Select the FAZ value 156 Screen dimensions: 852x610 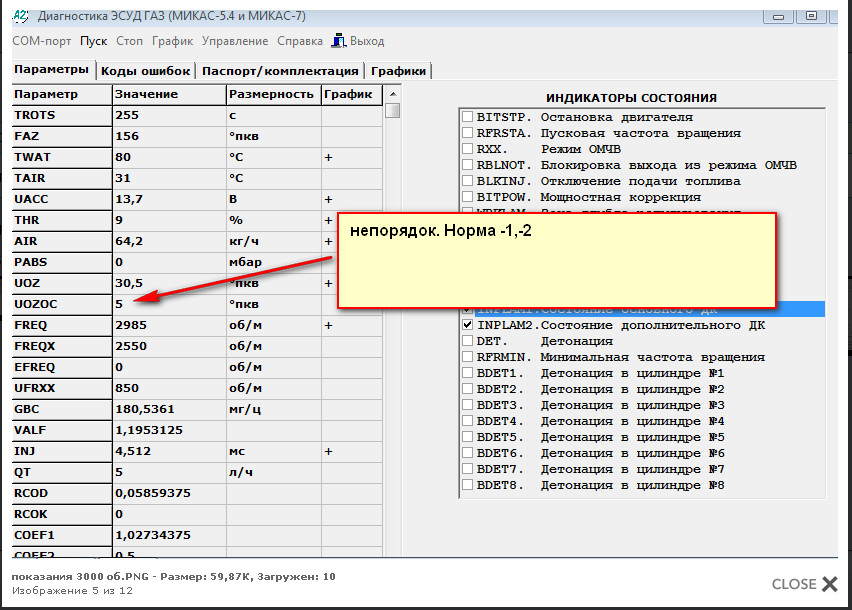(x=127, y=136)
